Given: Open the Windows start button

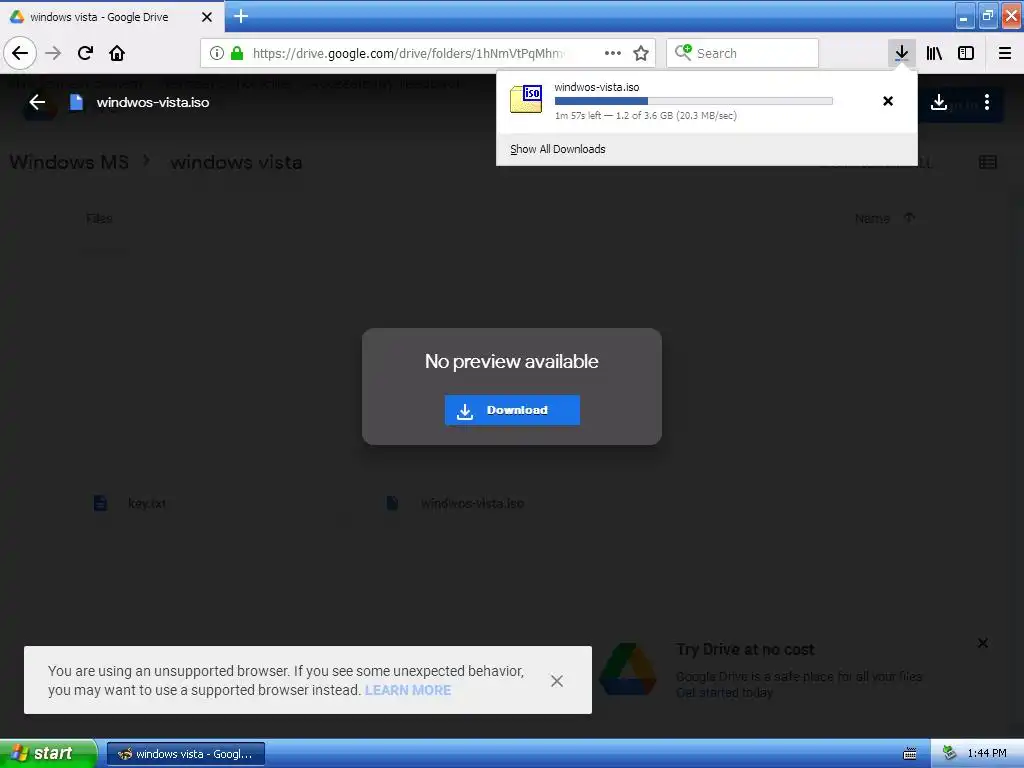Looking at the screenshot, I should click(48, 754).
